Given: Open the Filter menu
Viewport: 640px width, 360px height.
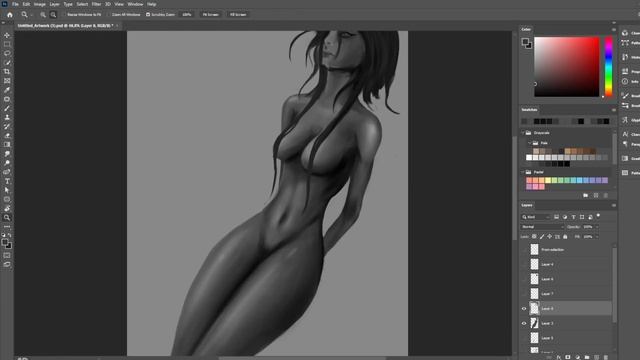Looking at the screenshot, I should tap(96, 4).
